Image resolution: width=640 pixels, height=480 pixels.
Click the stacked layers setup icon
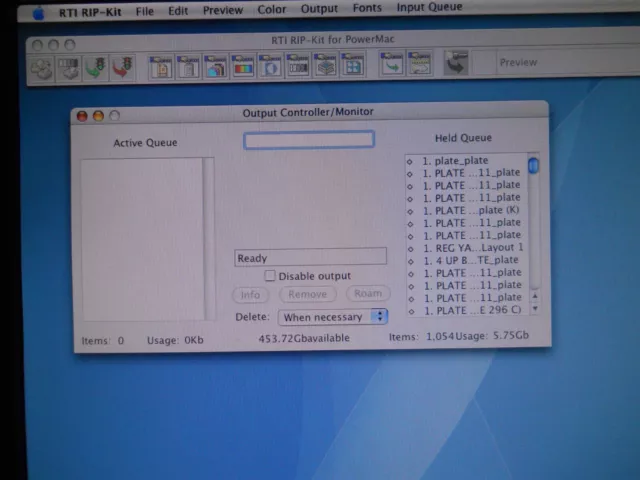pyautogui.click(x=325, y=64)
